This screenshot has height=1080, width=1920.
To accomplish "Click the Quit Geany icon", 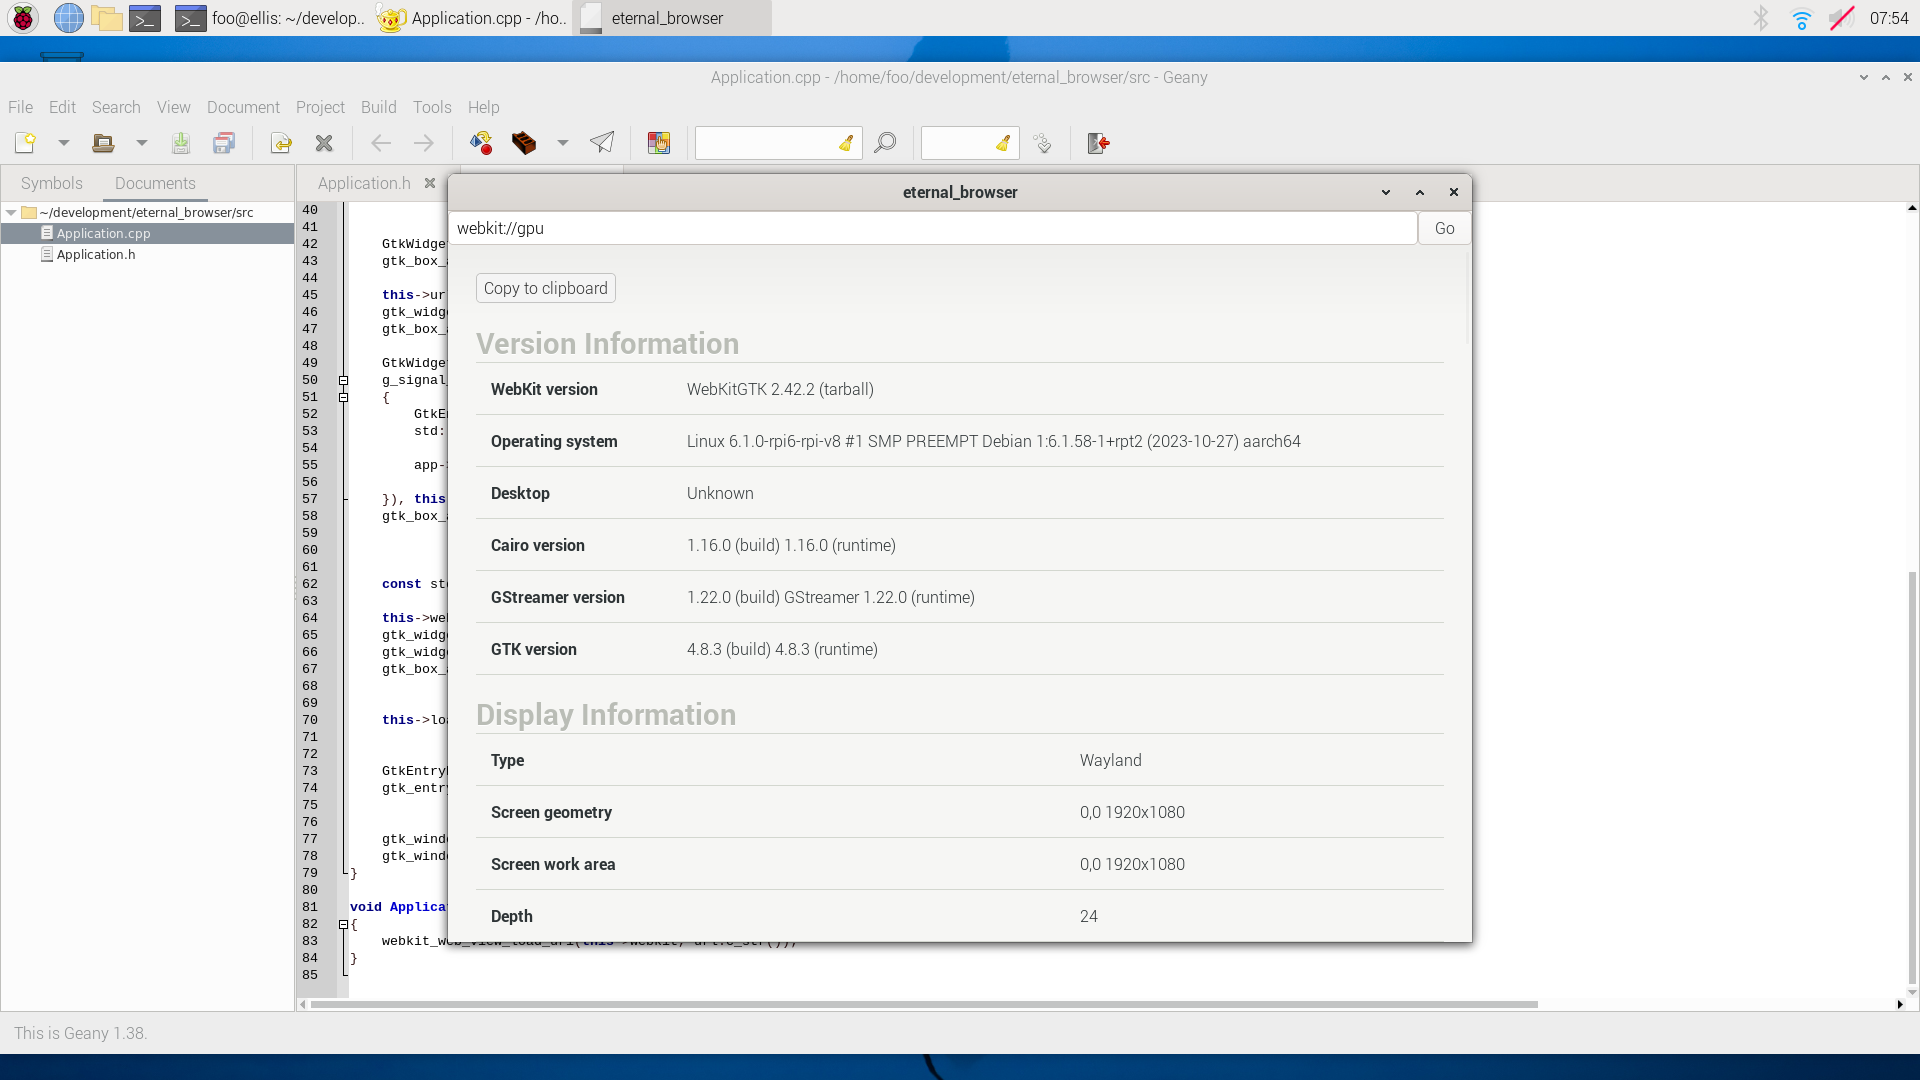I will (x=1098, y=143).
